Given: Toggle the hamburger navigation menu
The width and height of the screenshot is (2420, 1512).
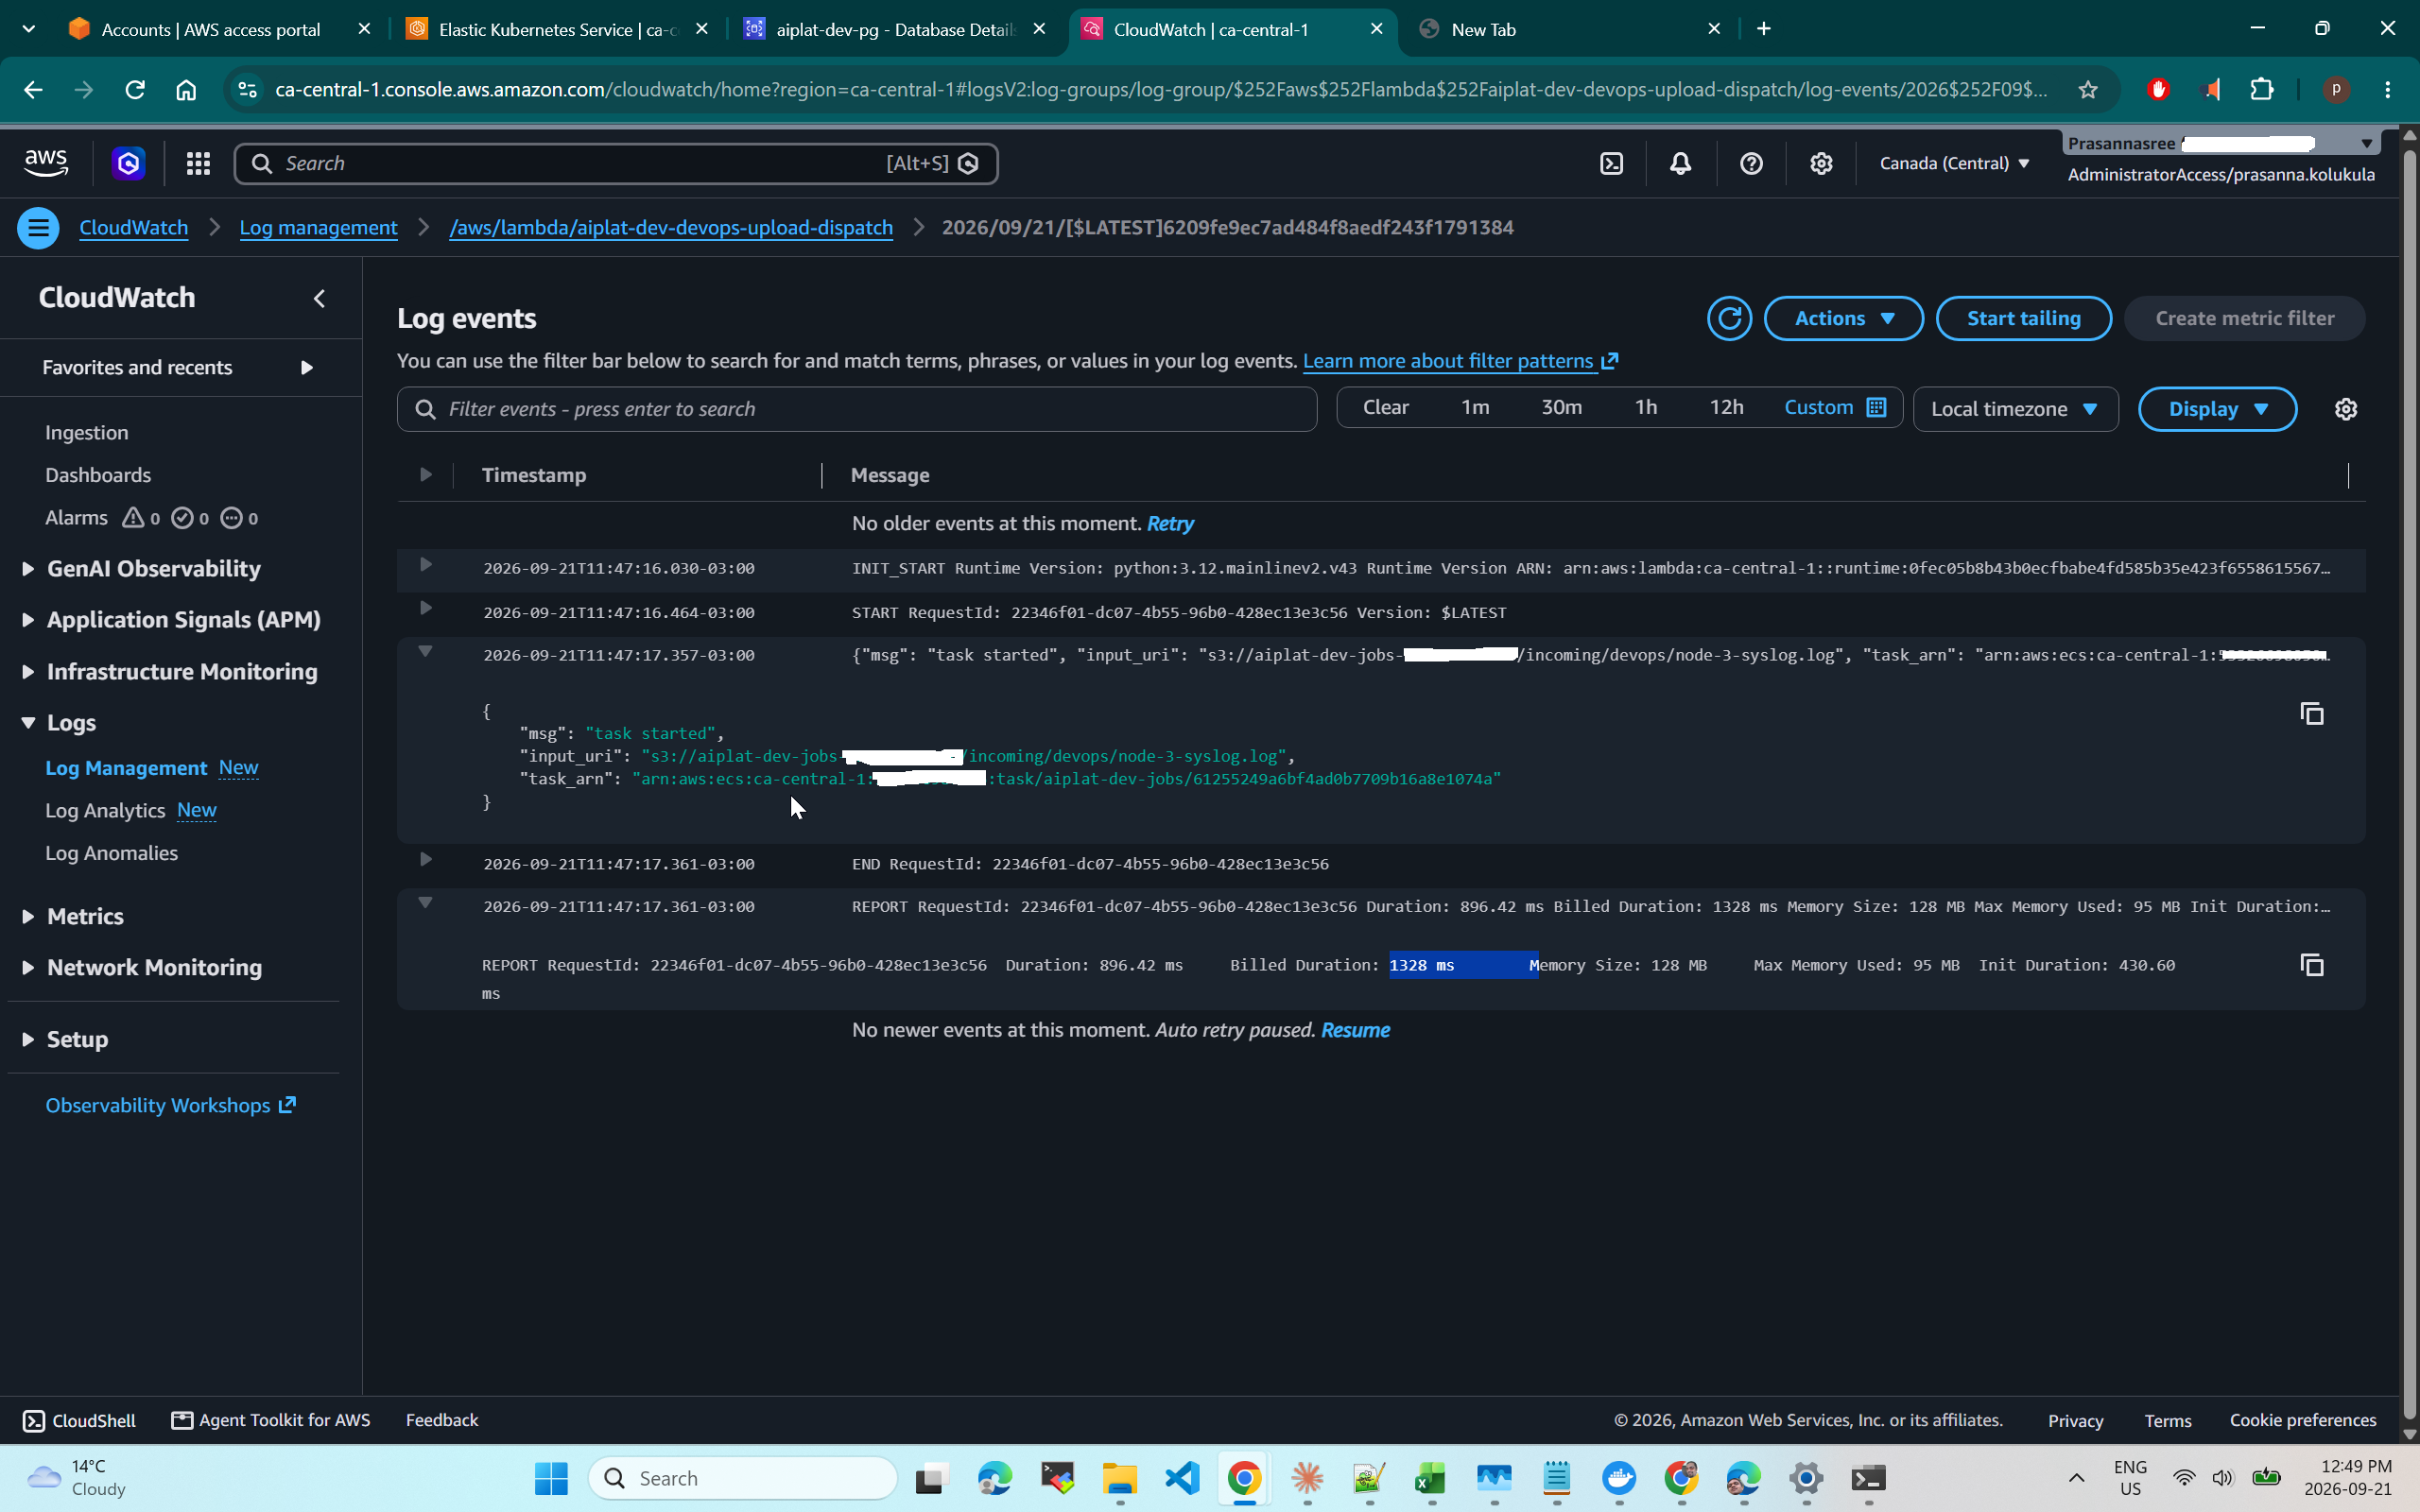Looking at the screenshot, I should click(38, 228).
